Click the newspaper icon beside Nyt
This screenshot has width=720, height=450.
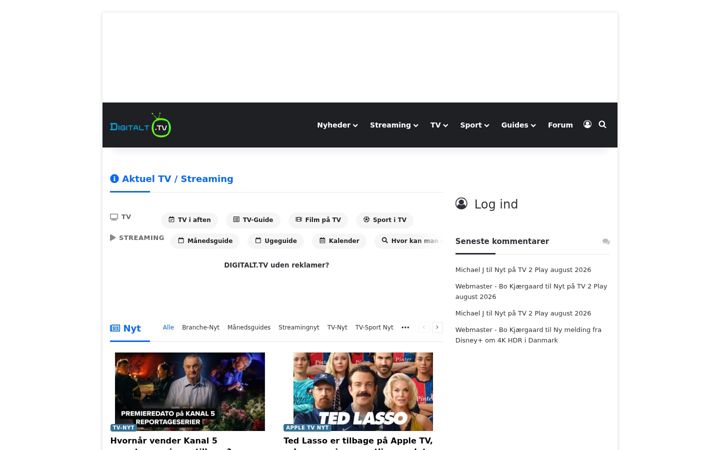click(x=115, y=328)
